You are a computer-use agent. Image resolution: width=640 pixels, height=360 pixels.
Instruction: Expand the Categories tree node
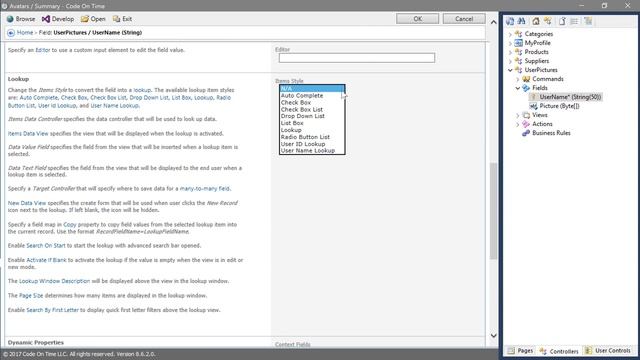[510, 34]
